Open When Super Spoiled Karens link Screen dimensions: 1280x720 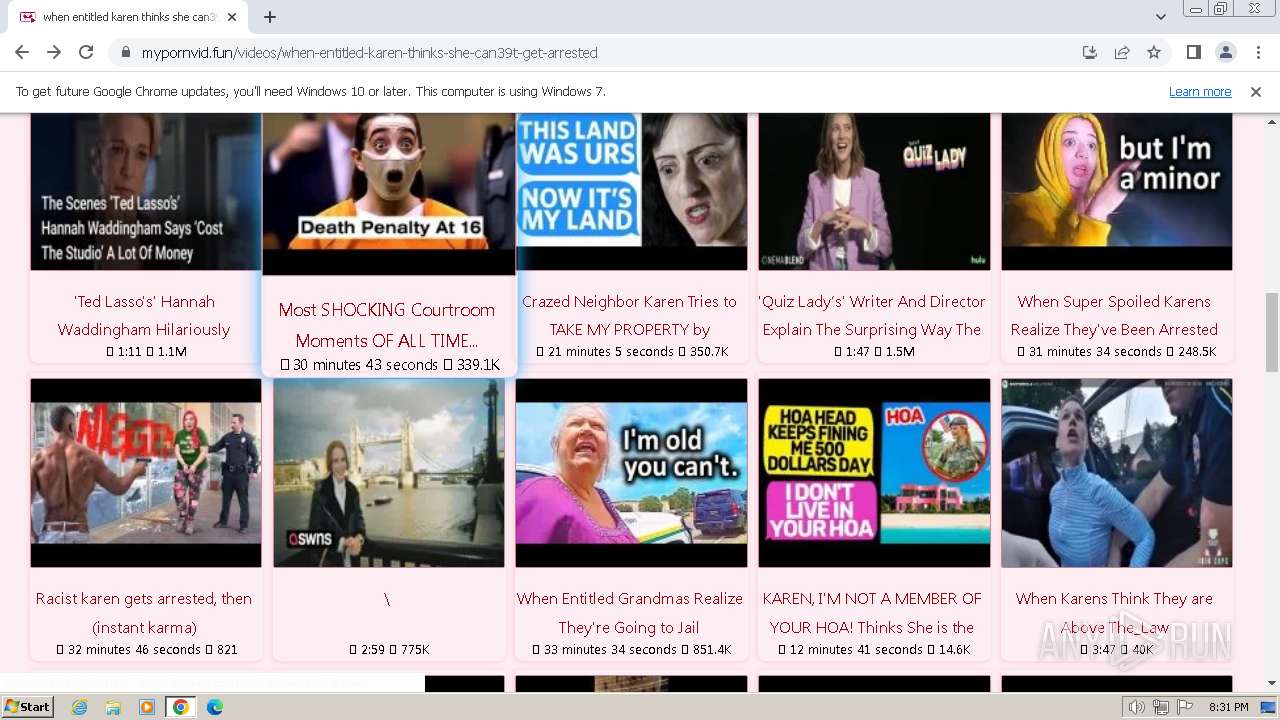(1114, 315)
